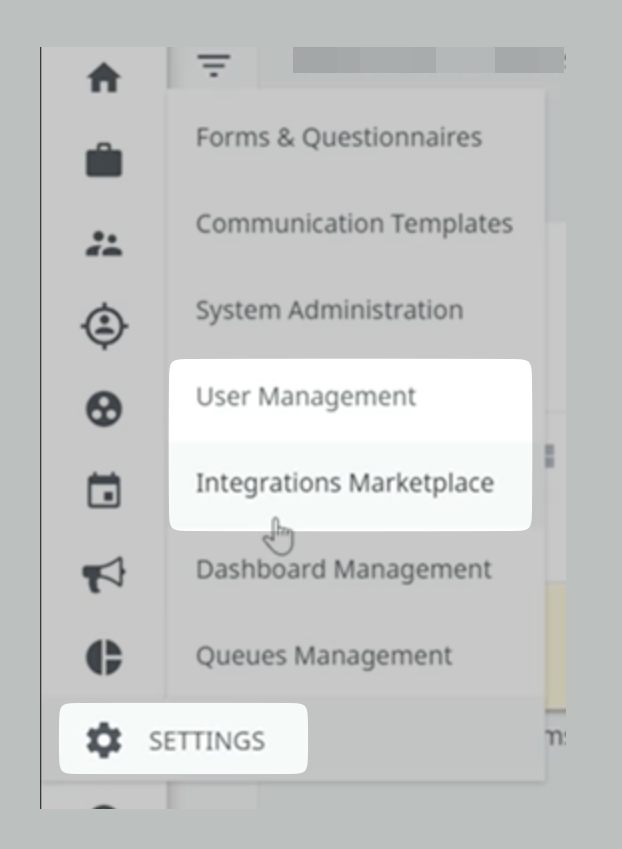Open the pie chart reports icon

104,657
